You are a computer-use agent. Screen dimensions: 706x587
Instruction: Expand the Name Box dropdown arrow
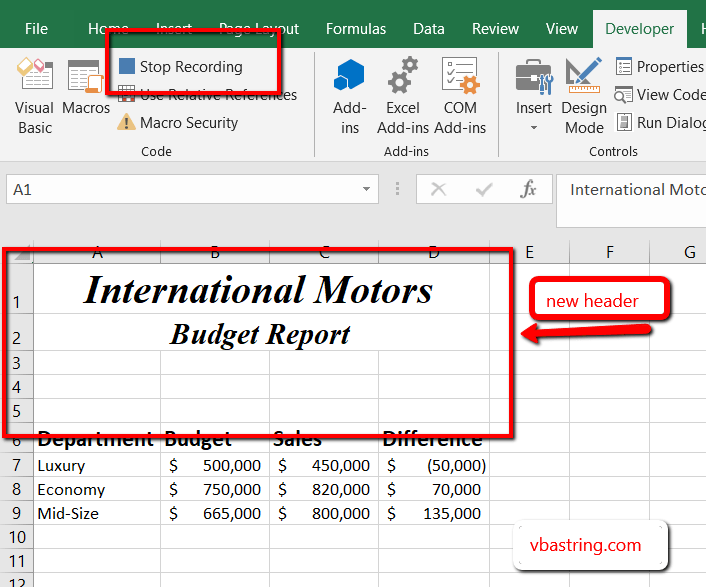coord(367,190)
